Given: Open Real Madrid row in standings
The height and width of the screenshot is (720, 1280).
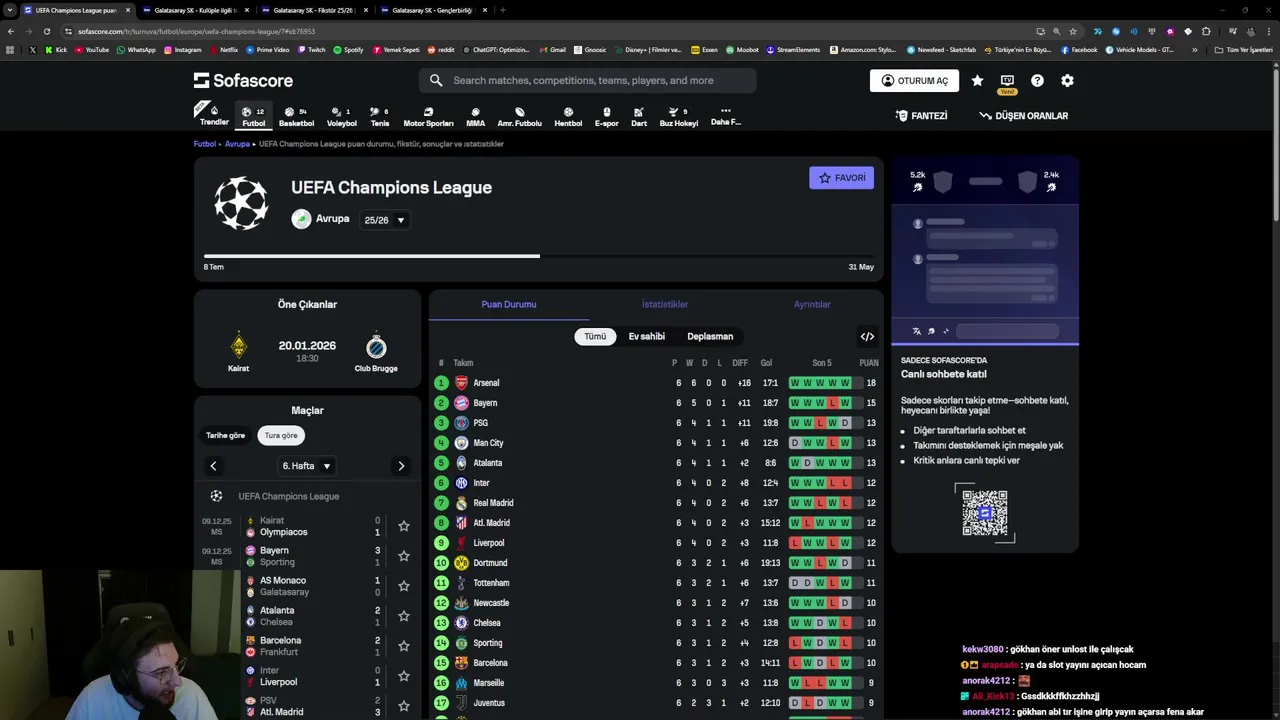Looking at the screenshot, I should coord(657,503).
